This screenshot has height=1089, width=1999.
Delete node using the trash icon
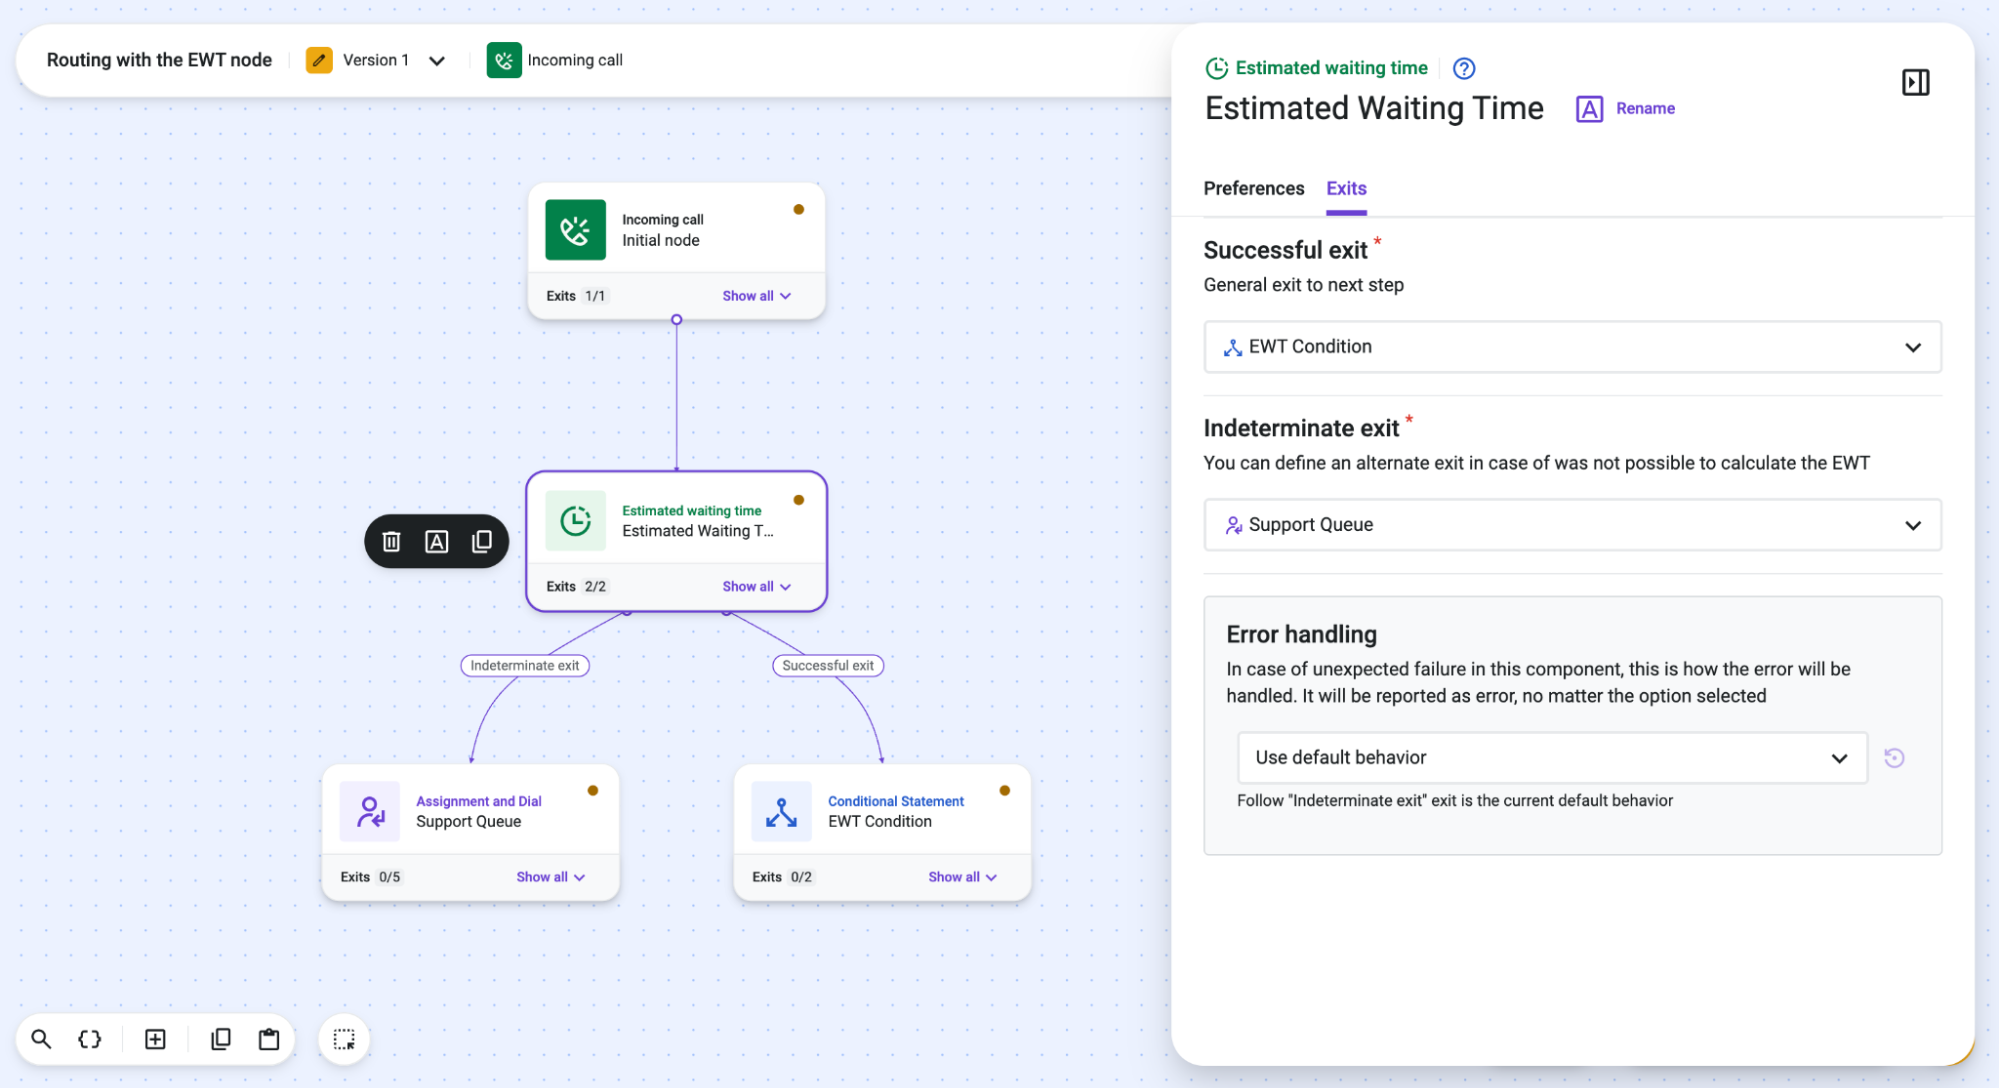391,542
